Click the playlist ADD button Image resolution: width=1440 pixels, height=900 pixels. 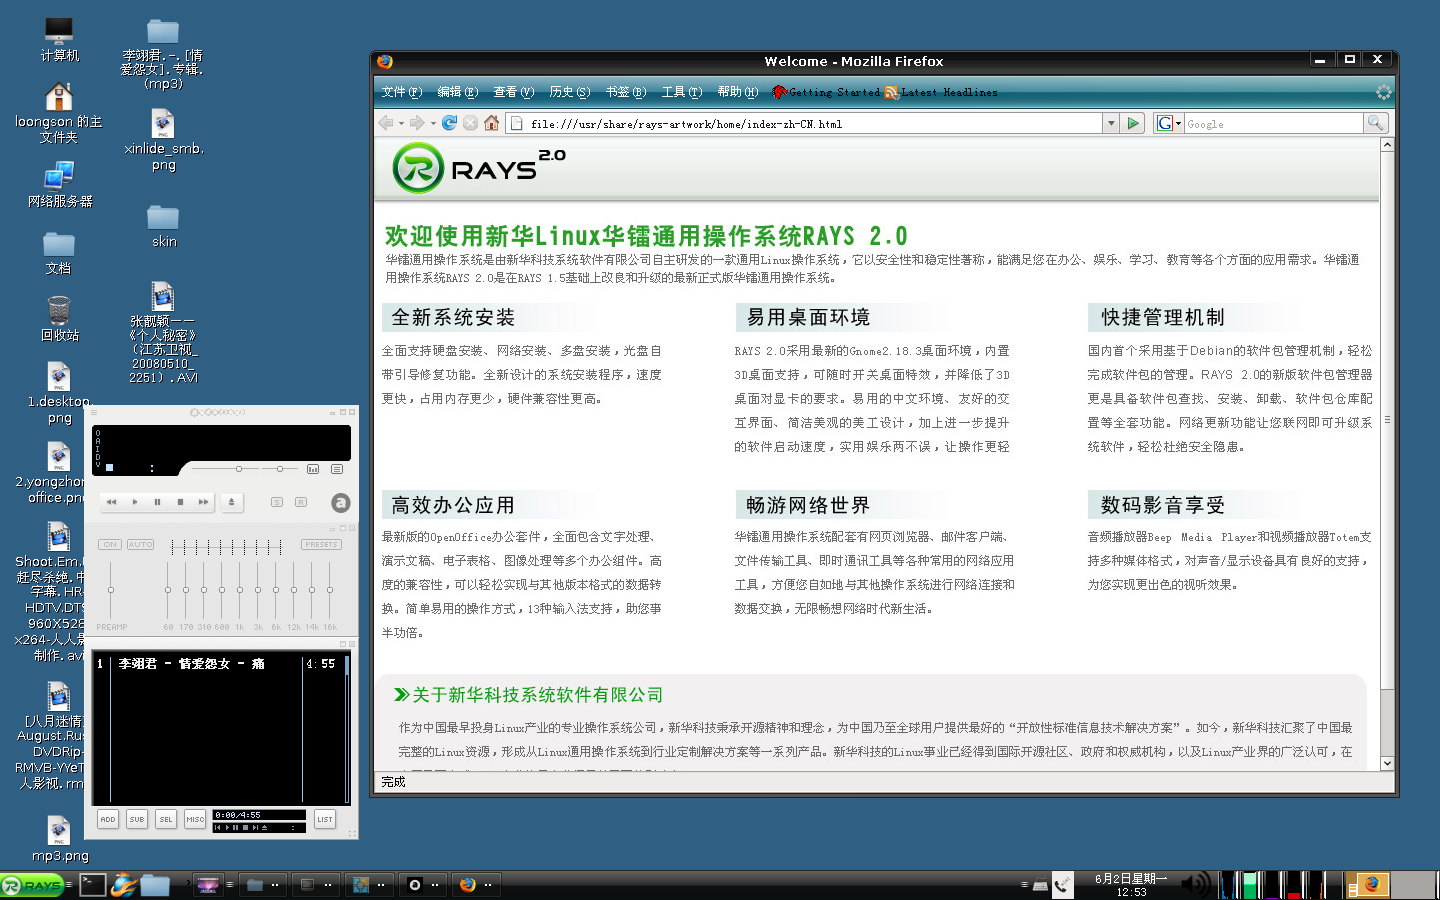coord(108,819)
